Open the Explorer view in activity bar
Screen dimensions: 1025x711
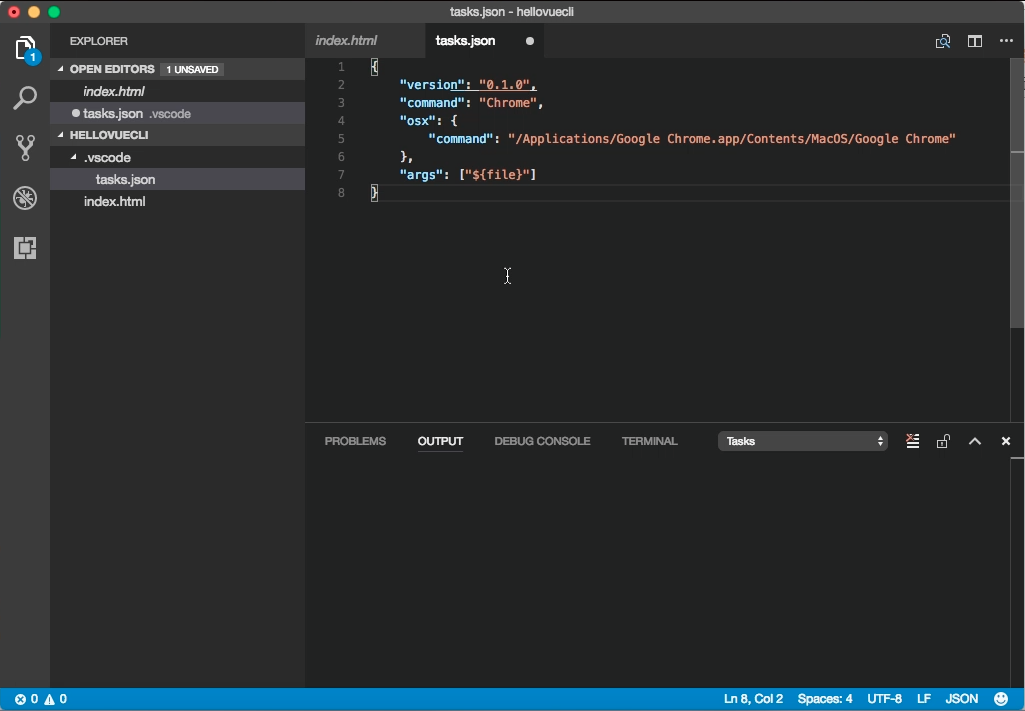[25, 48]
